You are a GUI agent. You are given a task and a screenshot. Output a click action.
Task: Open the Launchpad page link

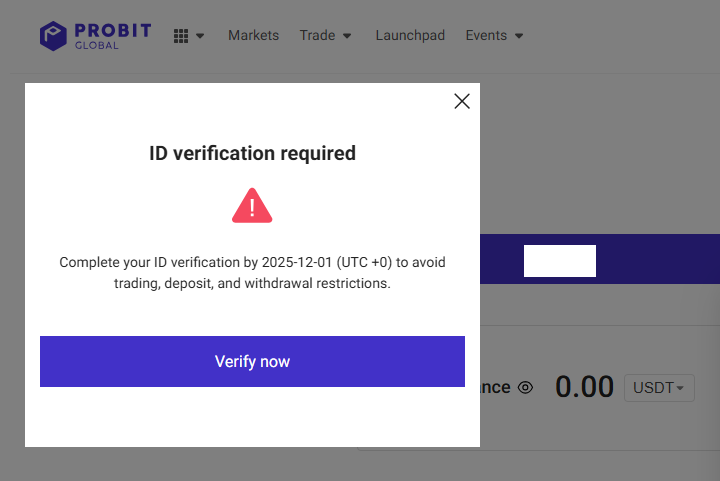tap(408, 35)
